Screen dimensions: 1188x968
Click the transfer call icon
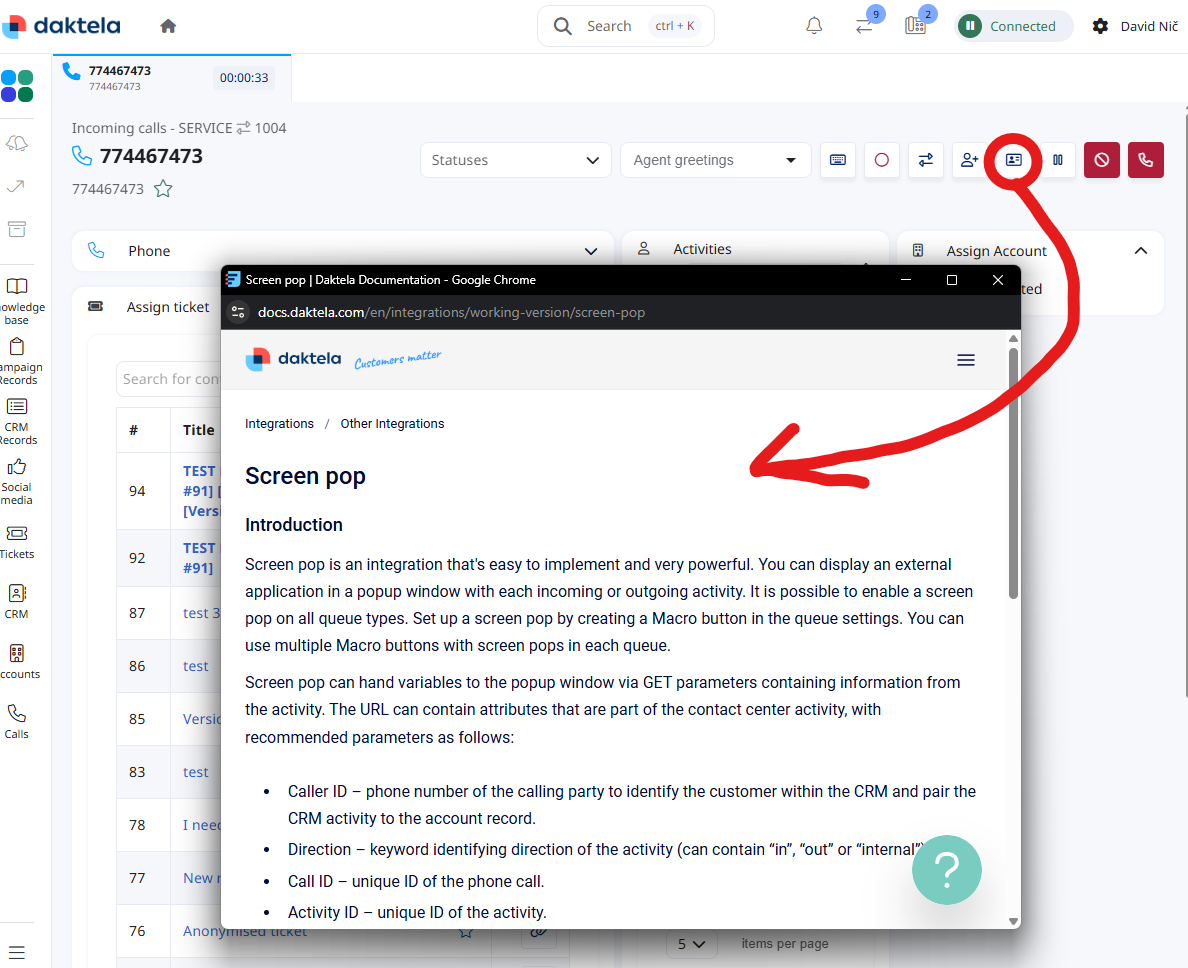pos(925,160)
